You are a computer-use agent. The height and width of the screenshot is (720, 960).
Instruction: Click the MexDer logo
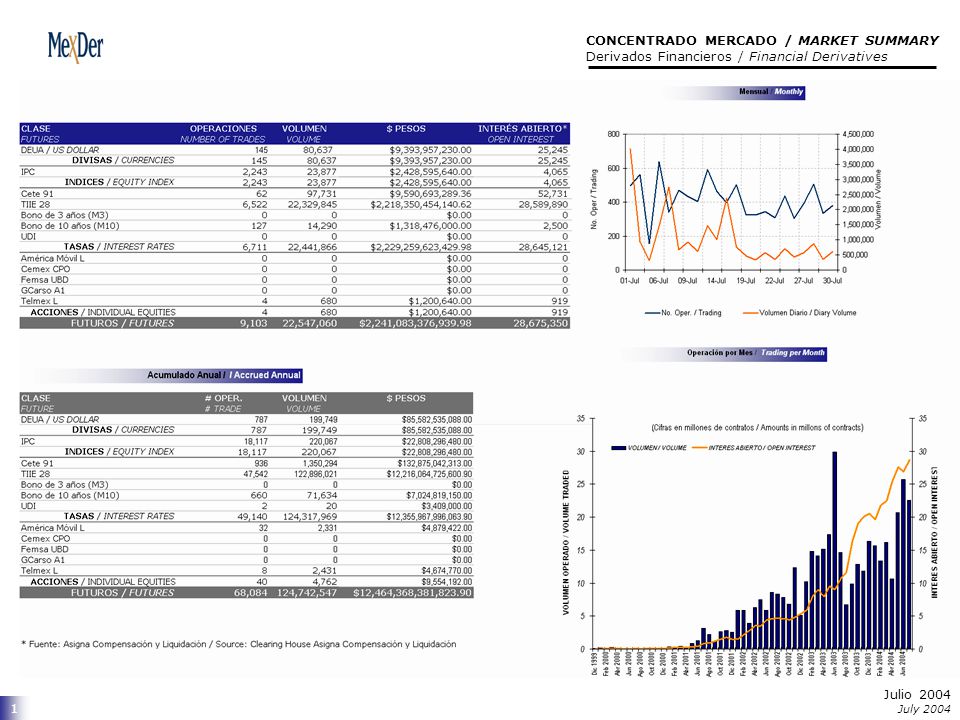pyautogui.click(x=75, y=47)
